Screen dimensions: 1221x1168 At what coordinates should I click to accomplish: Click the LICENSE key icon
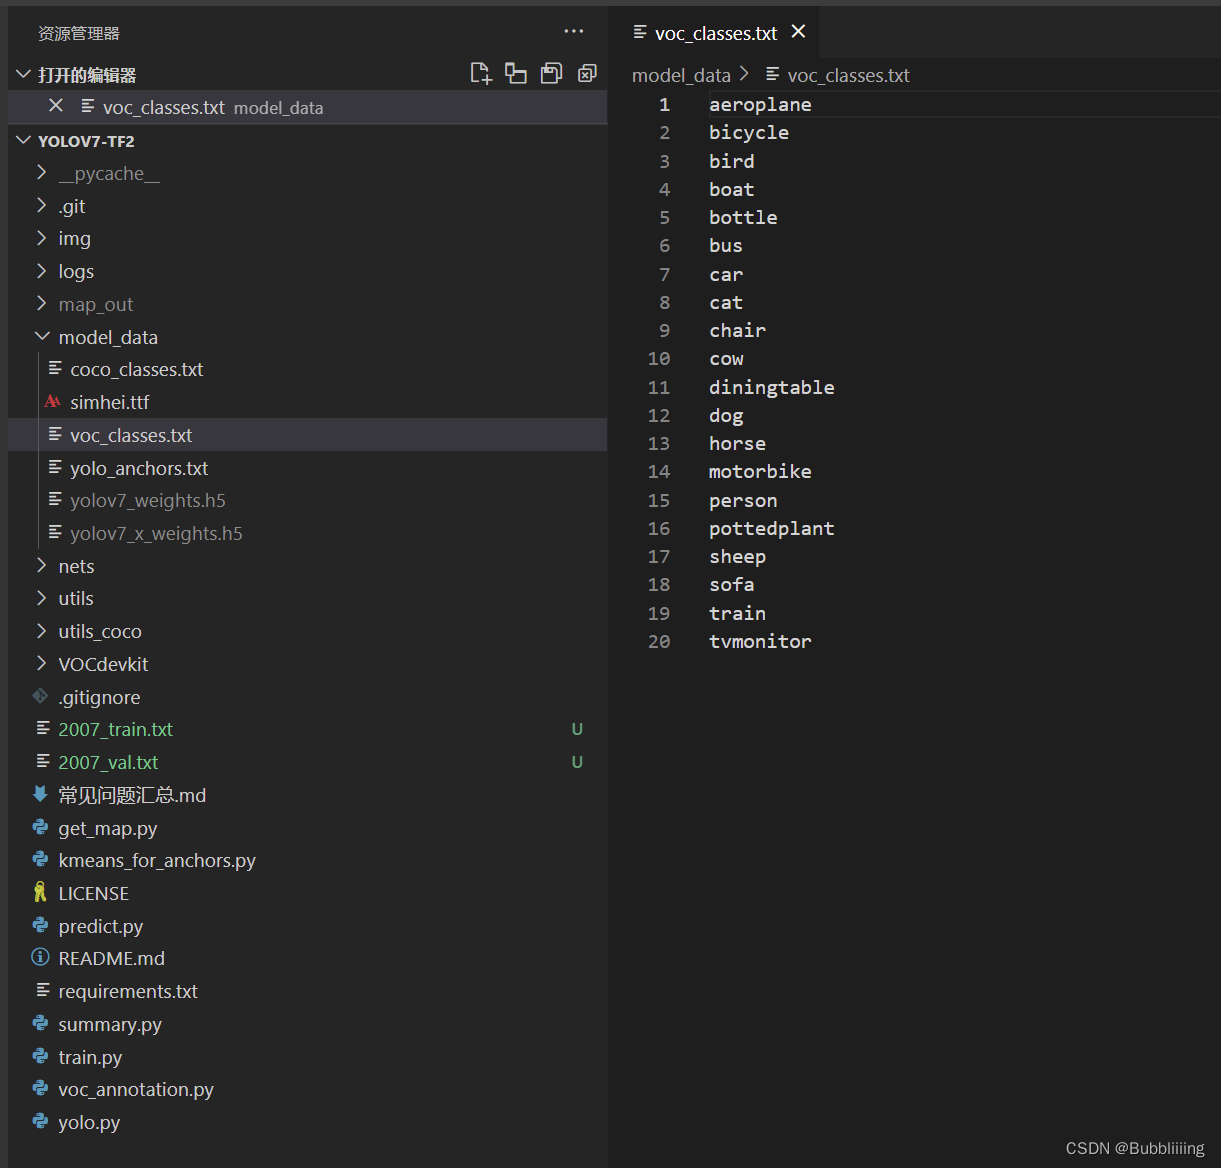pyautogui.click(x=40, y=892)
